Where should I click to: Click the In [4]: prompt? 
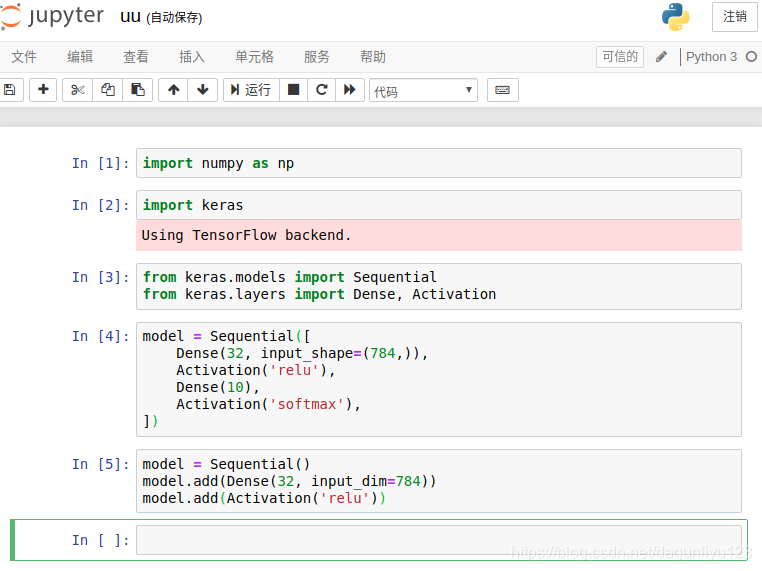tap(101, 336)
